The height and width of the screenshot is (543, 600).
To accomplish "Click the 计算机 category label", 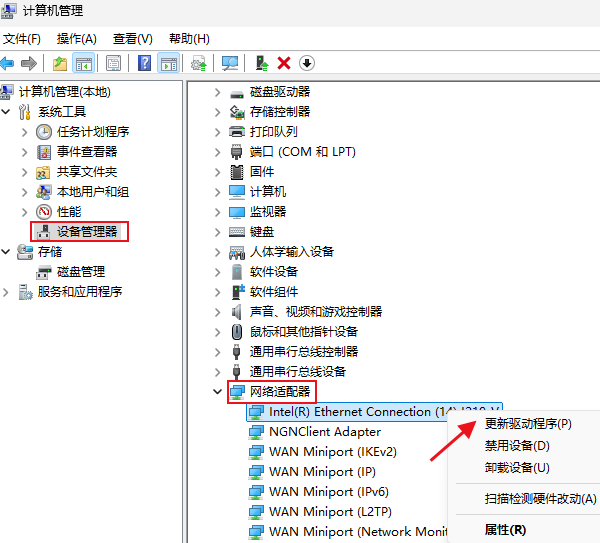I will pos(267,192).
